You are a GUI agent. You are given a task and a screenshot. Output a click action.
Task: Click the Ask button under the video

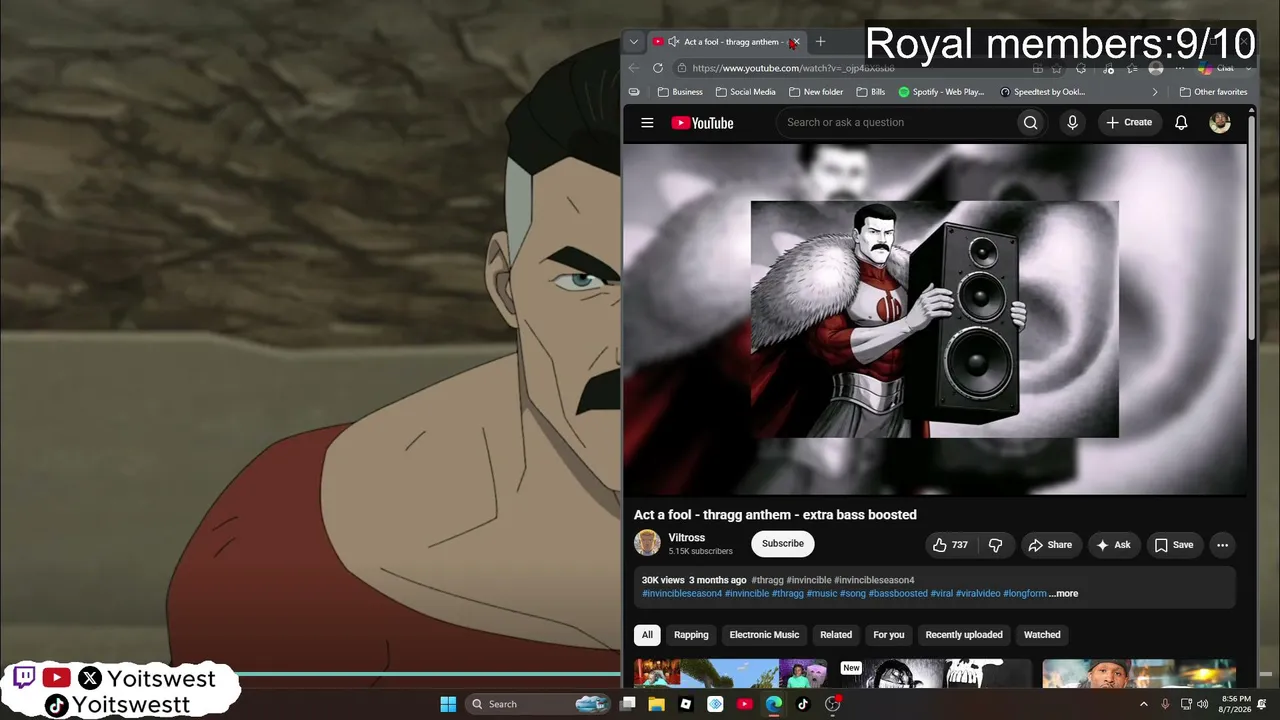(1113, 545)
